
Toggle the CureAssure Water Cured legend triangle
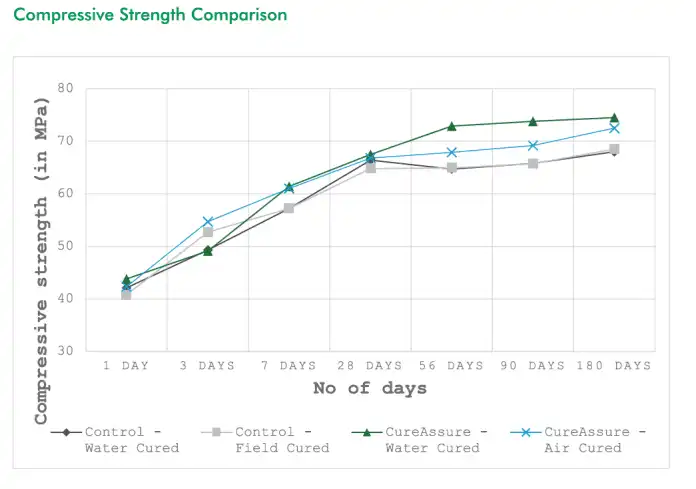367,433
